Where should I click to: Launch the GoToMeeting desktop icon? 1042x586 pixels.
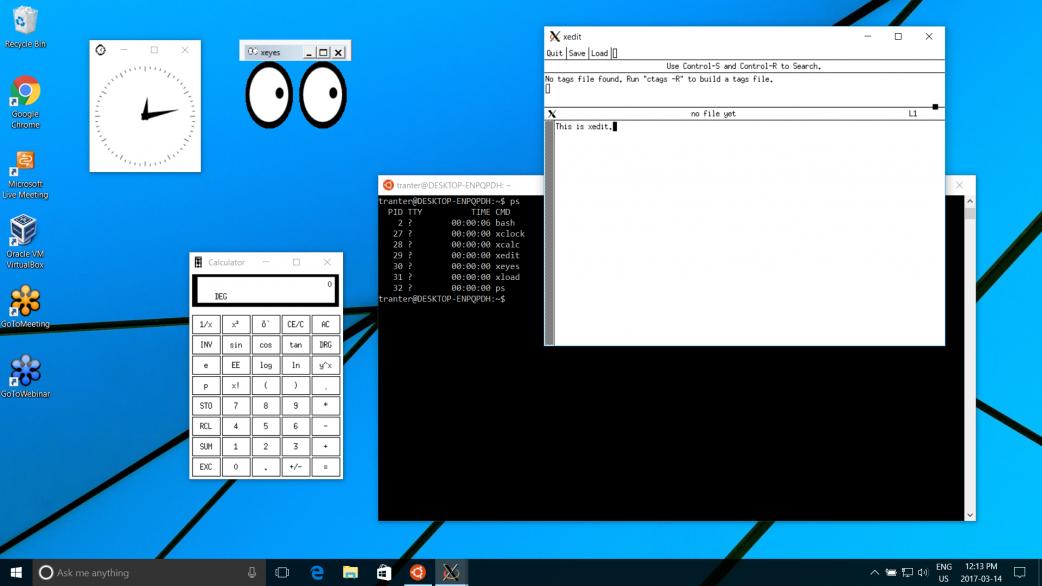[x=25, y=302]
